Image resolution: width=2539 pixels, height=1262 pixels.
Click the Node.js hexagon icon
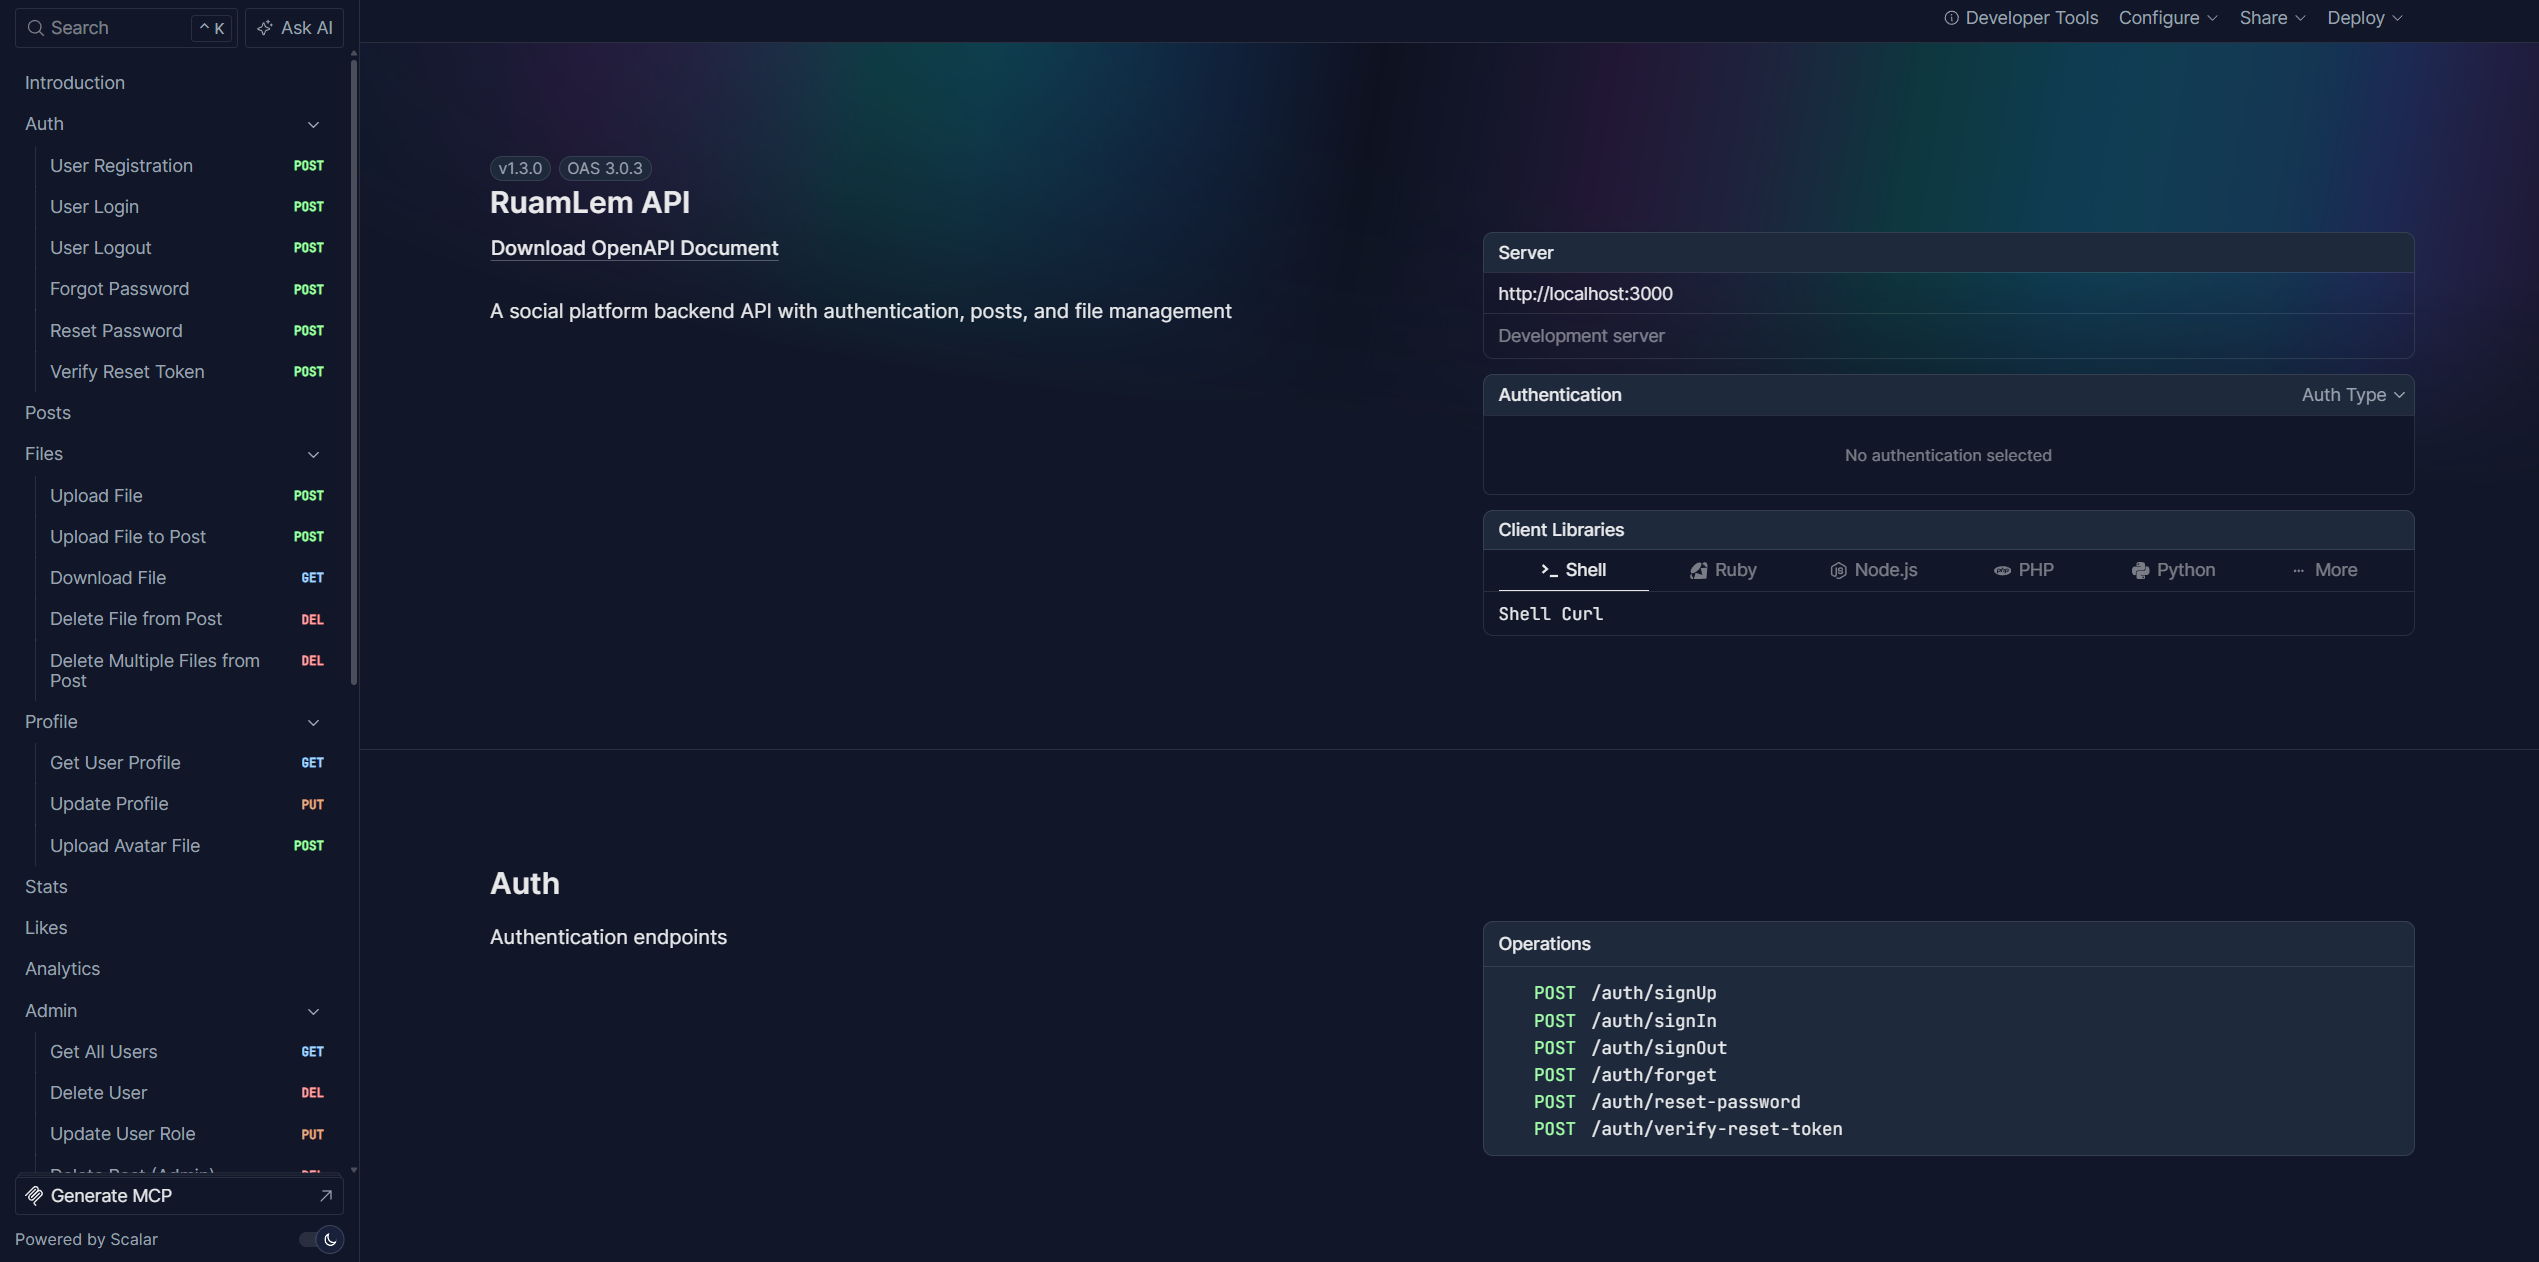[1838, 571]
